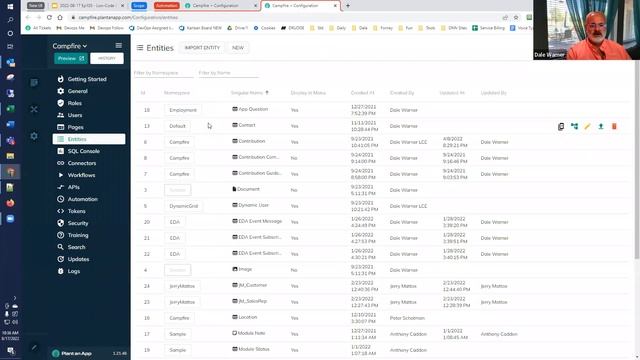Open the Dynamic User entity name
Image resolution: width=640 pixels, height=360 pixels.
point(253,205)
